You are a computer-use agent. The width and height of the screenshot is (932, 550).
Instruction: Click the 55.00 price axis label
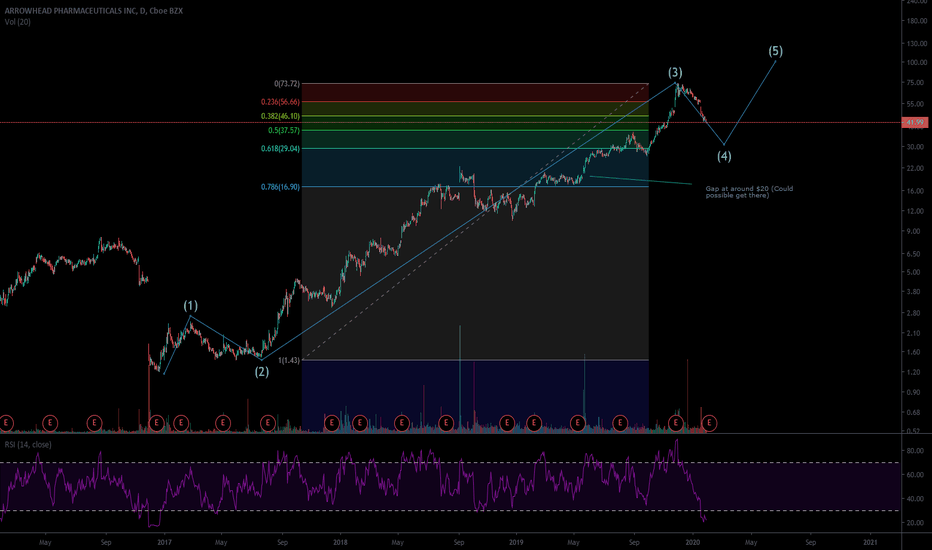click(917, 103)
